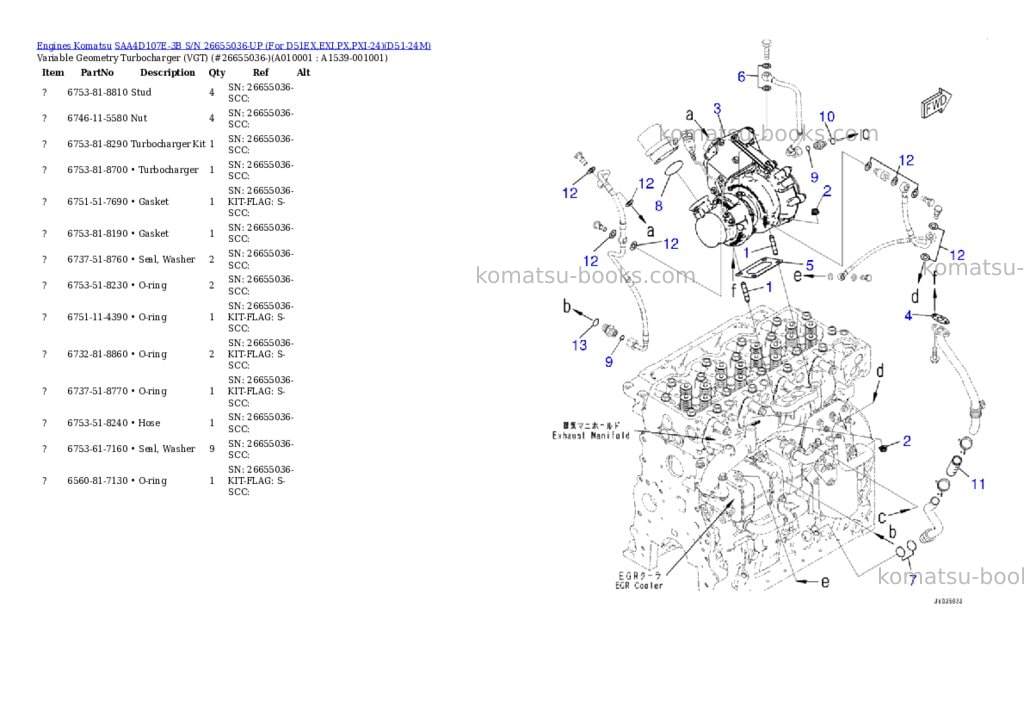The image size is (1024, 725).
Task: Click the "Turbocharger Kit" description
Action: [x=168, y=144]
